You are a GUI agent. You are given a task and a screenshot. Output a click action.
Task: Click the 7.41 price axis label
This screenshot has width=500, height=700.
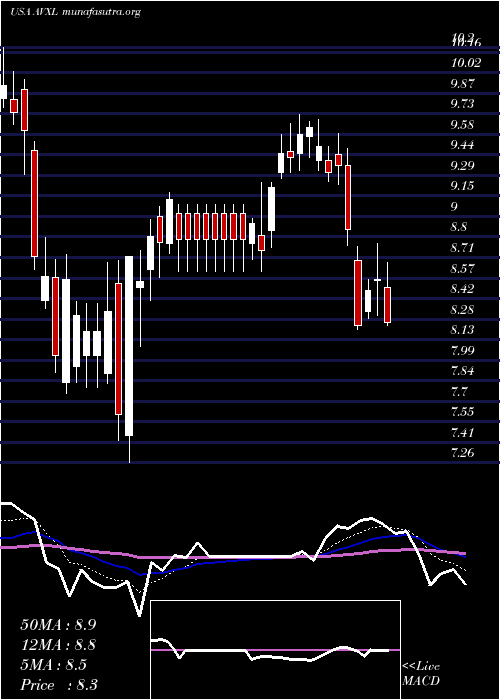tap(462, 433)
